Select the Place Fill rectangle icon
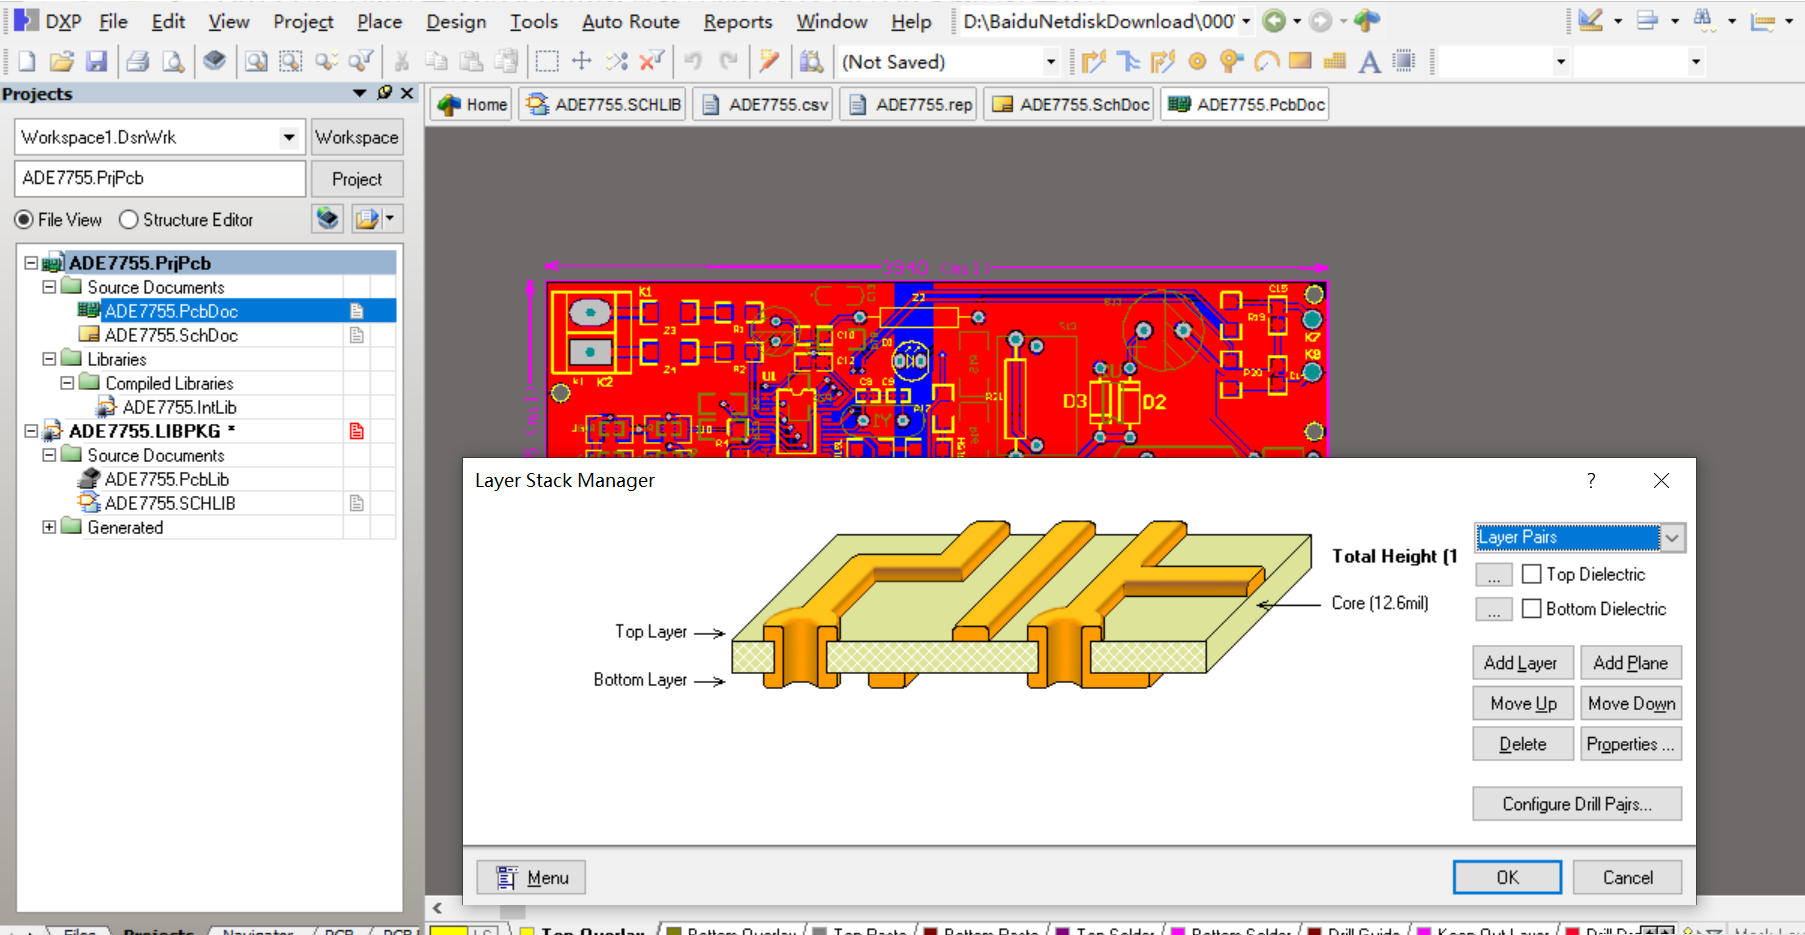The width and height of the screenshot is (1805, 935). pyautogui.click(x=1300, y=62)
